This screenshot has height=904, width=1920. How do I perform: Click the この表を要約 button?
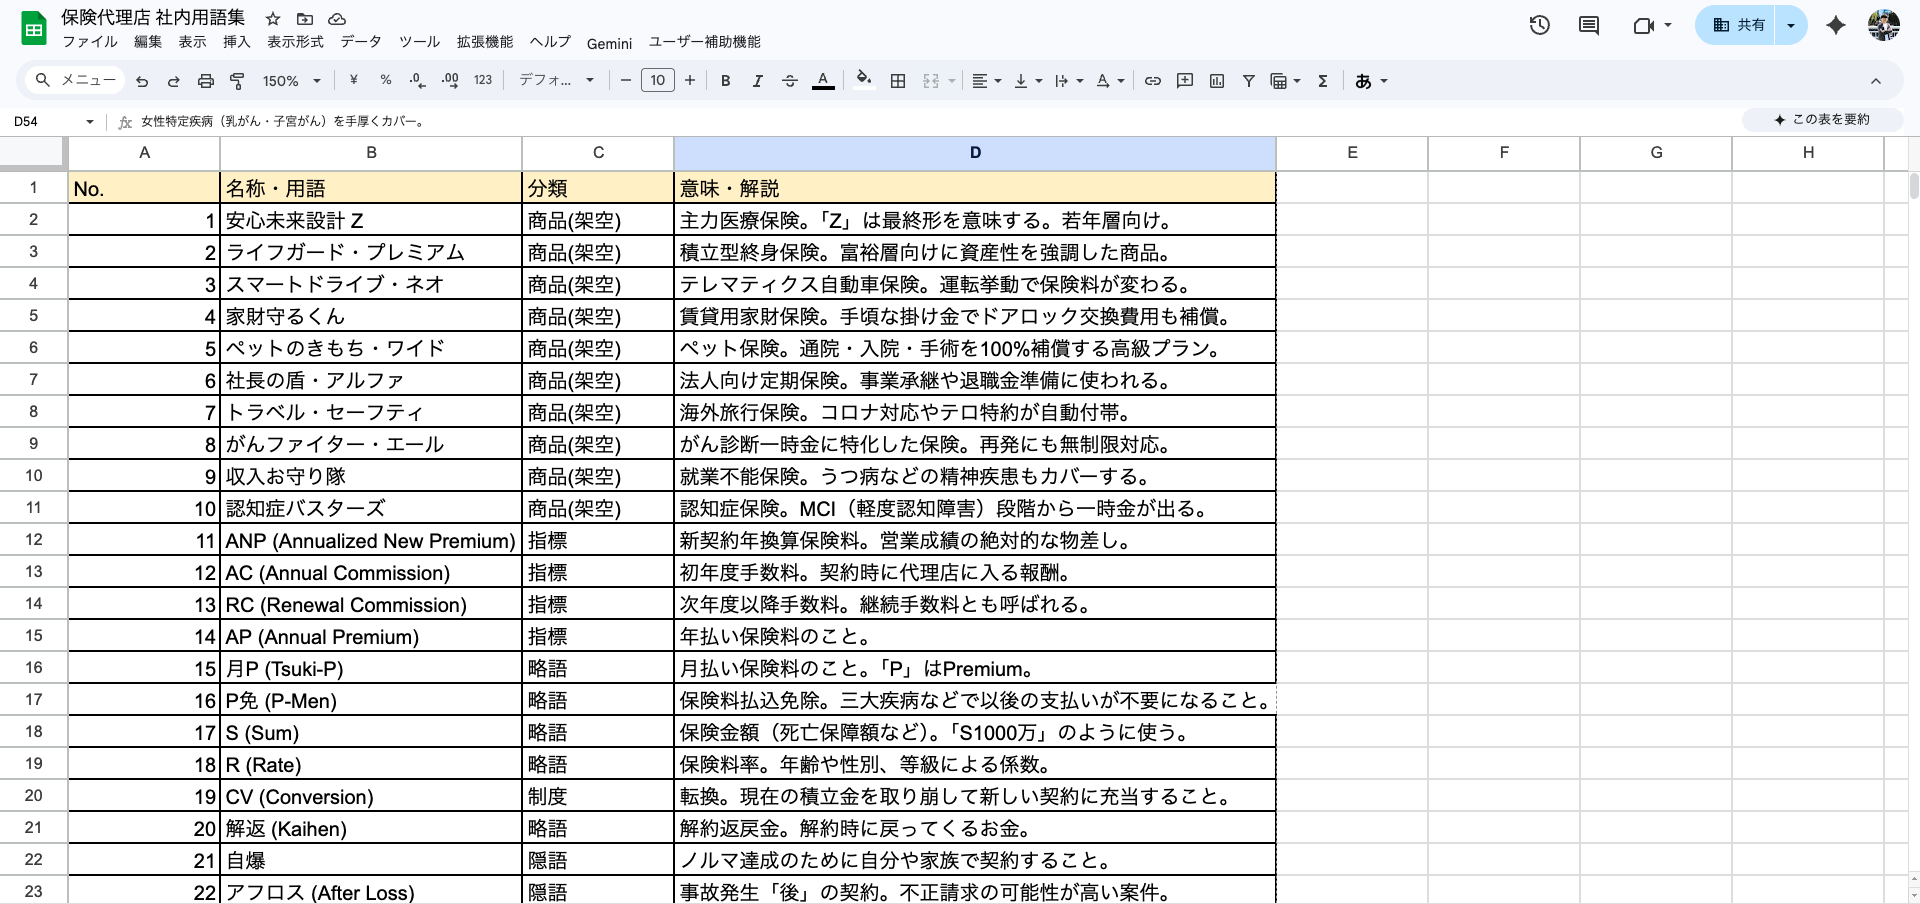[1821, 120]
